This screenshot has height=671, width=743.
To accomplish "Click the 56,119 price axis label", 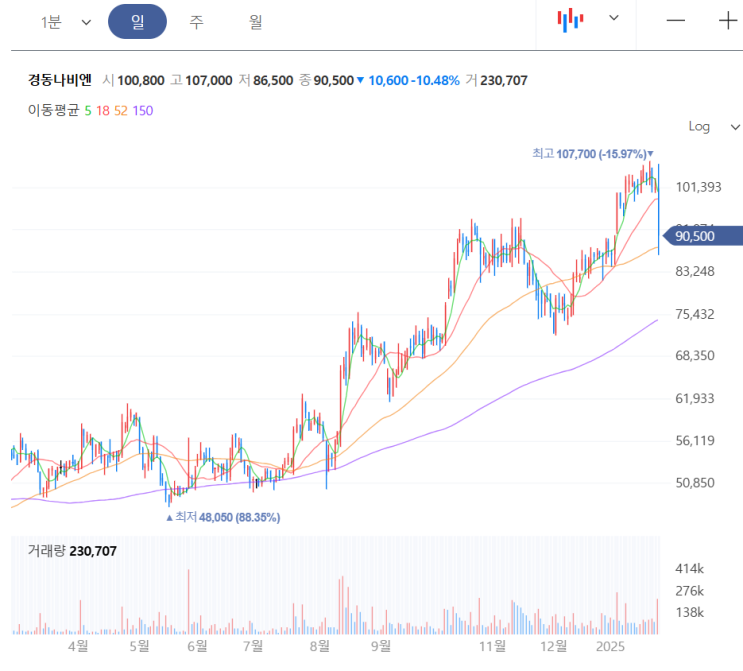I will (x=695, y=441).
